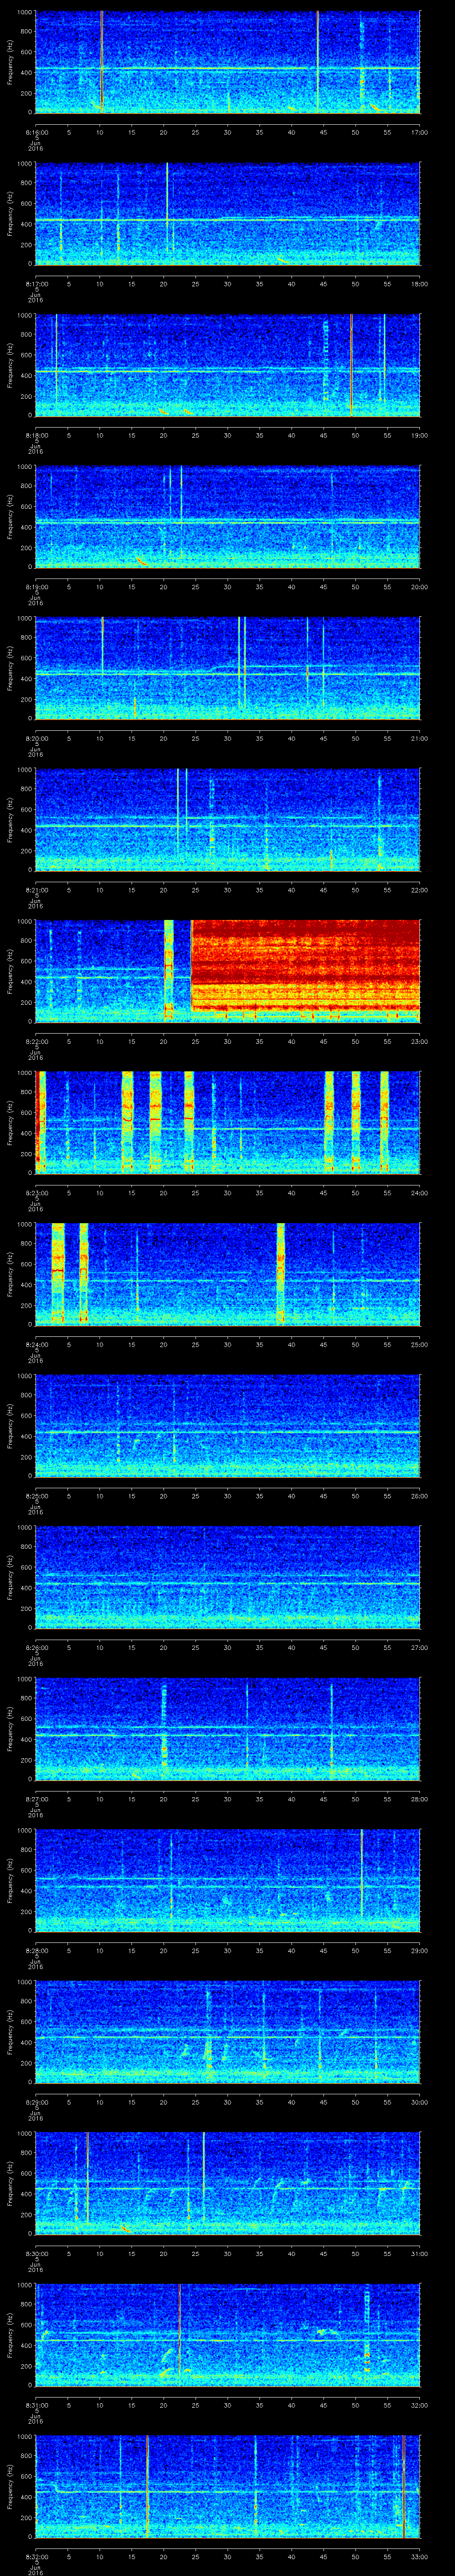Click the 8:22:00 start time label
The image size is (455, 2576).
click(x=36, y=1041)
